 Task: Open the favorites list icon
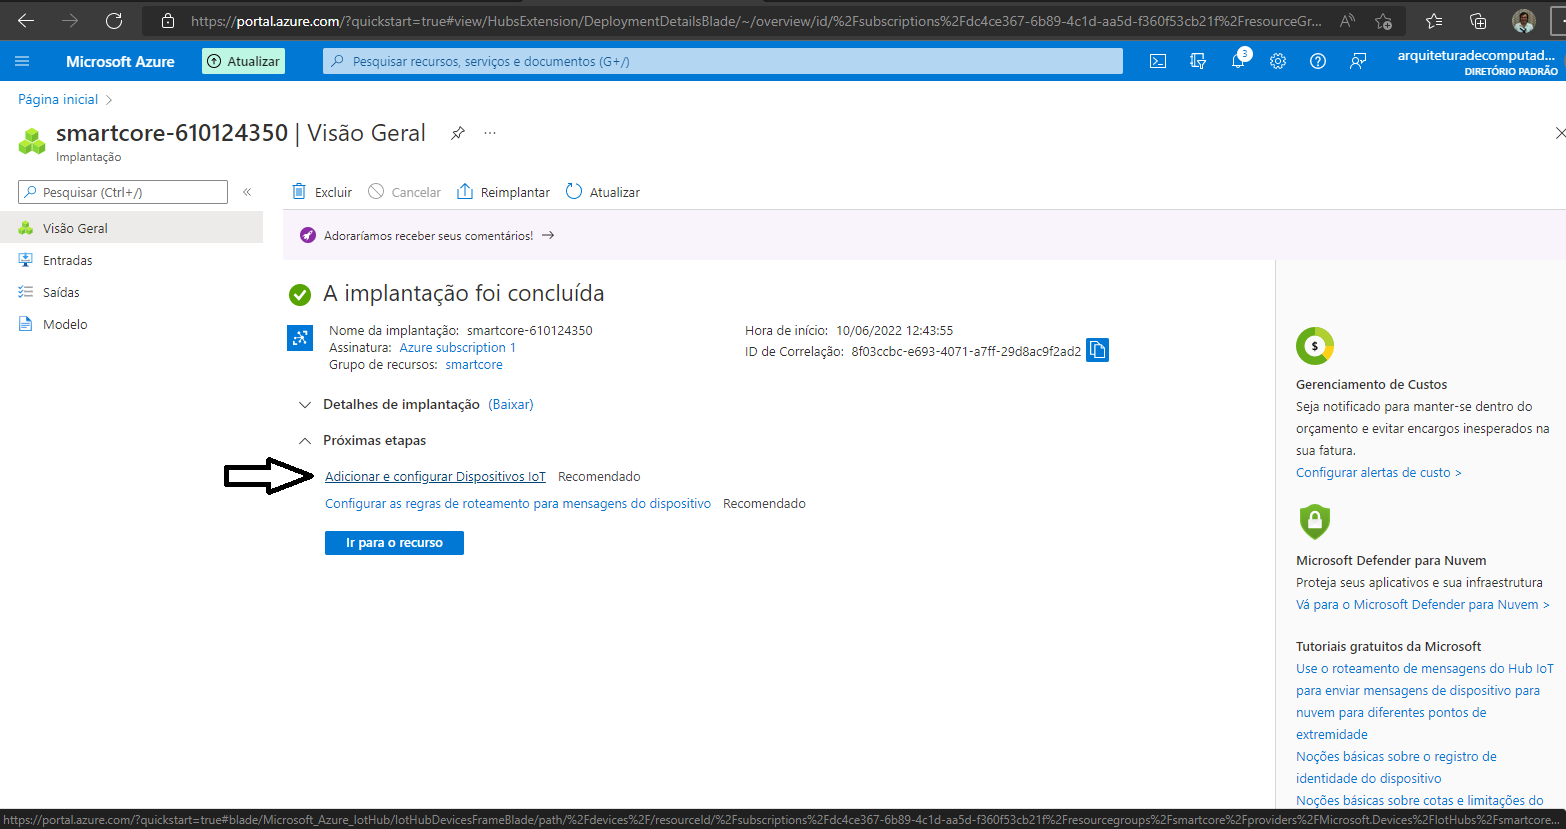point(1434,20)
